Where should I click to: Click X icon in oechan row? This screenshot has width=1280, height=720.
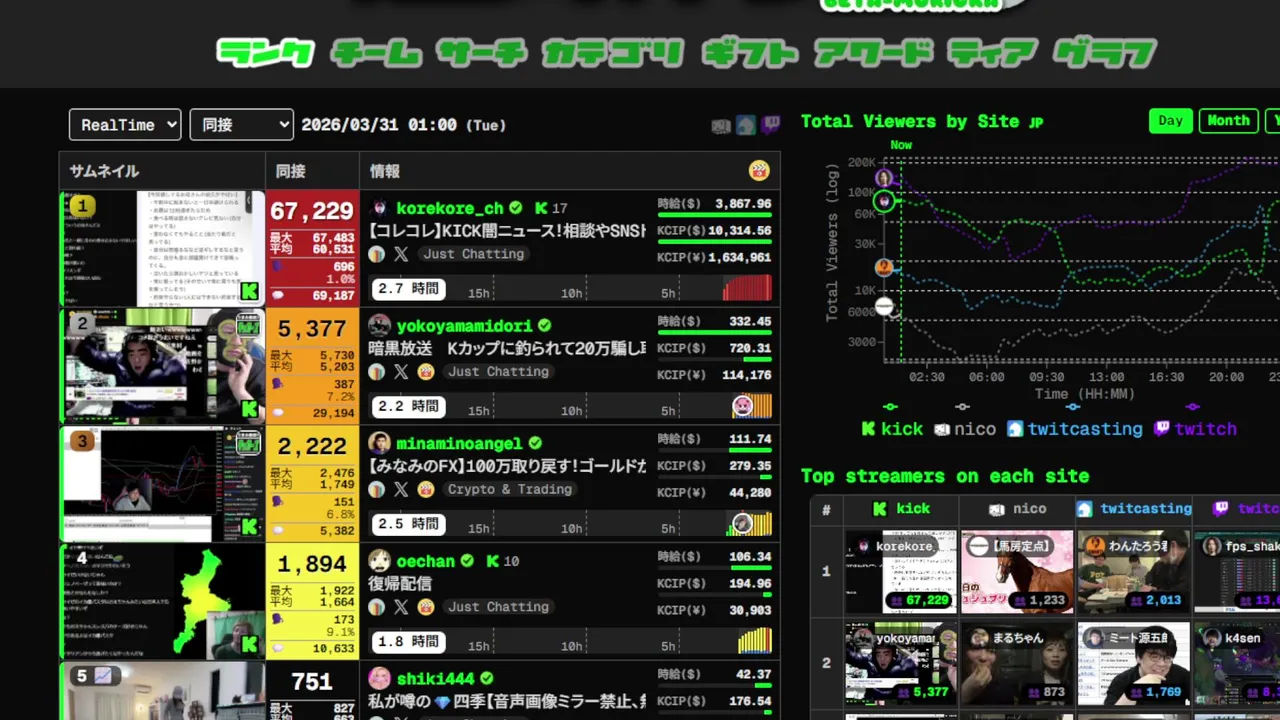401,607
